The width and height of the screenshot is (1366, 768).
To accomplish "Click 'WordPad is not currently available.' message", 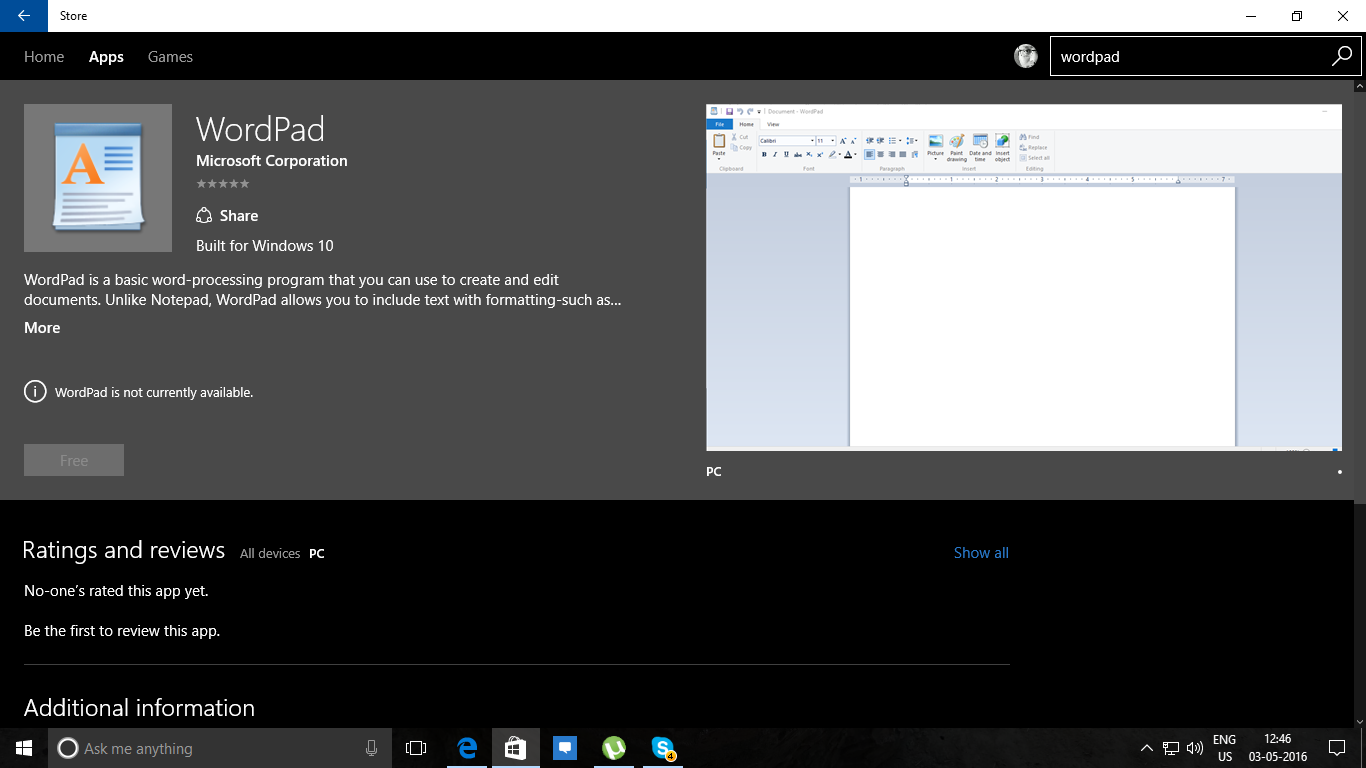I will click(154, 393).
